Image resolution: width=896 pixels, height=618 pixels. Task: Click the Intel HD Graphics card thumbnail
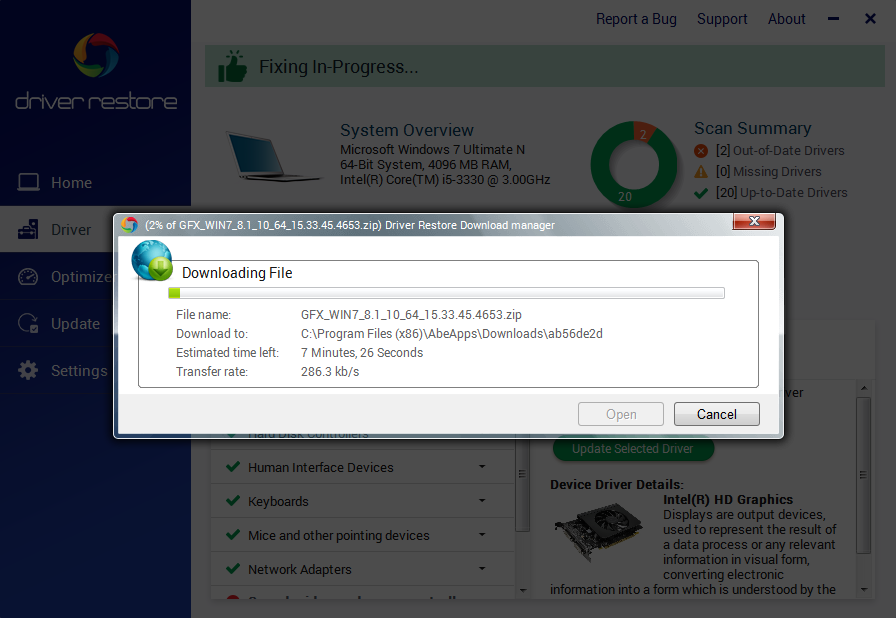[x=594, y=533]
